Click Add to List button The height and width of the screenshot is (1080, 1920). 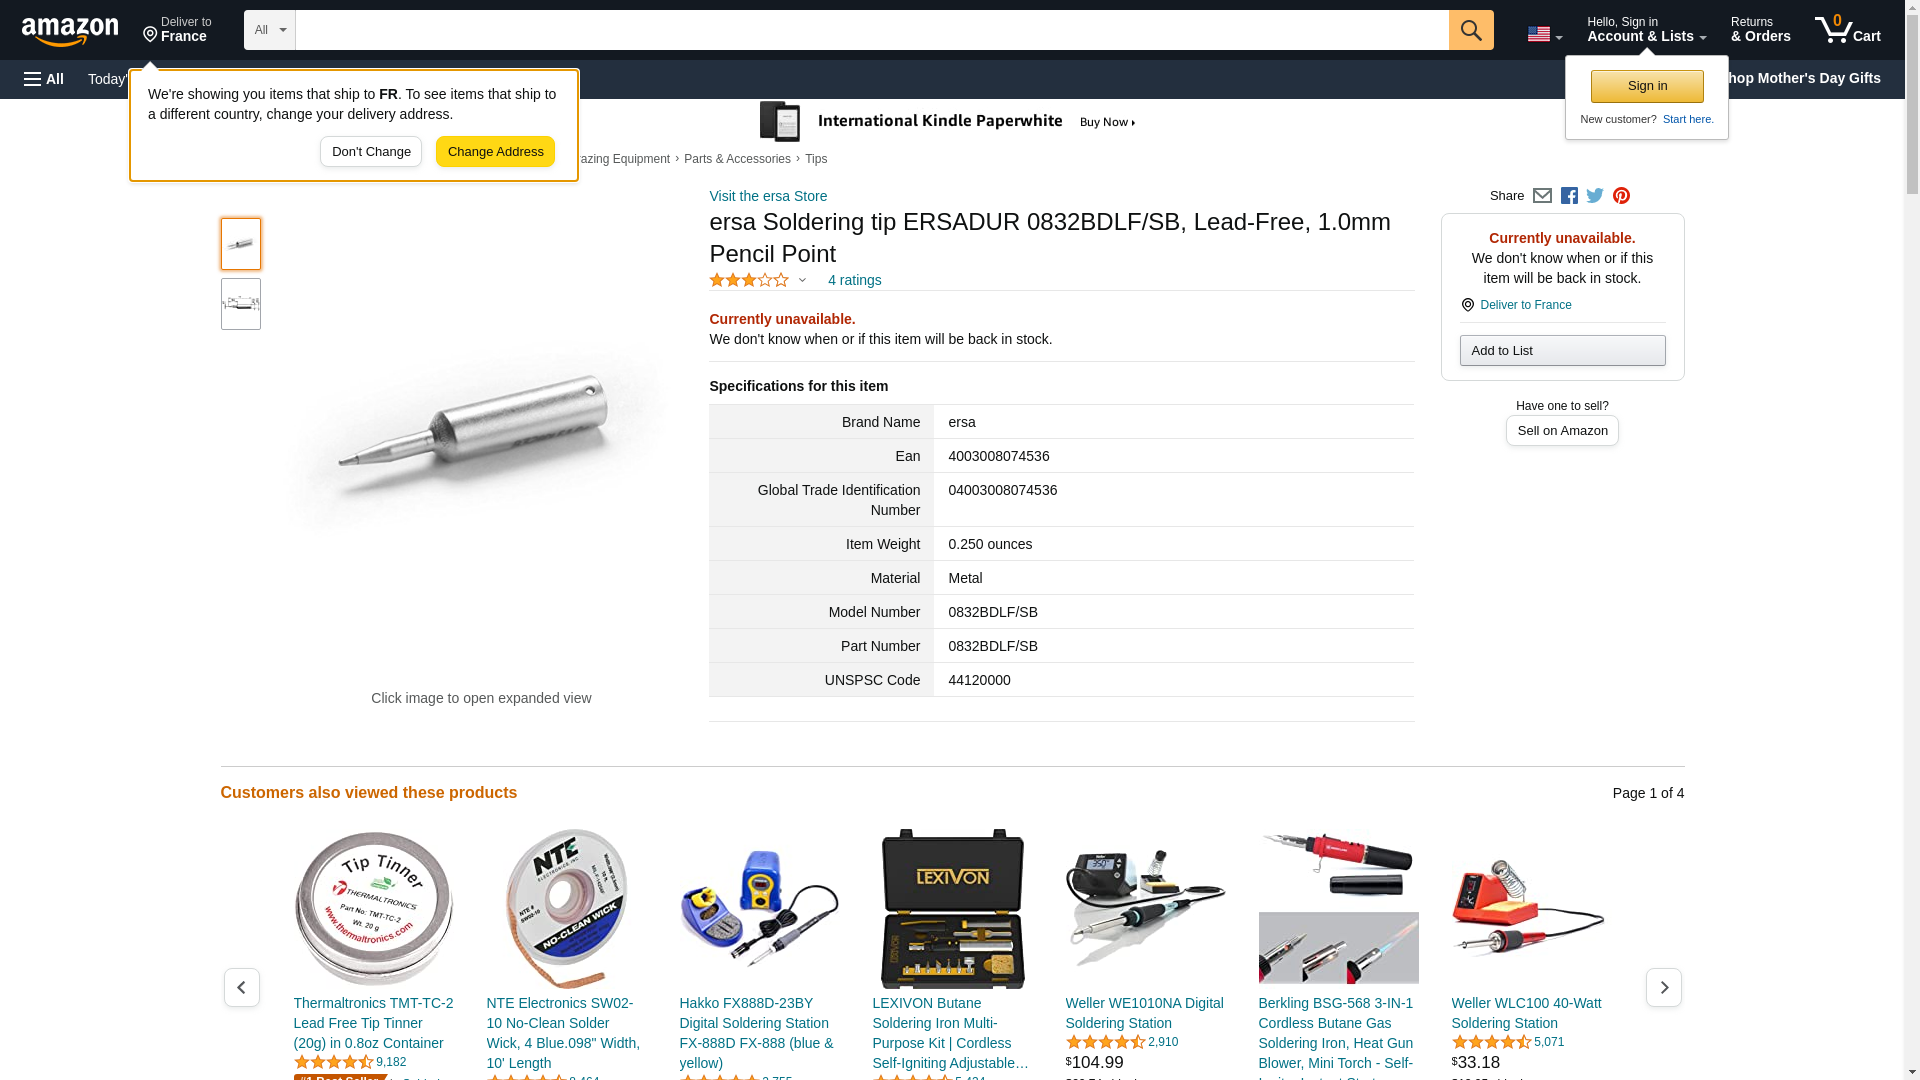(x=1562, y=350)
